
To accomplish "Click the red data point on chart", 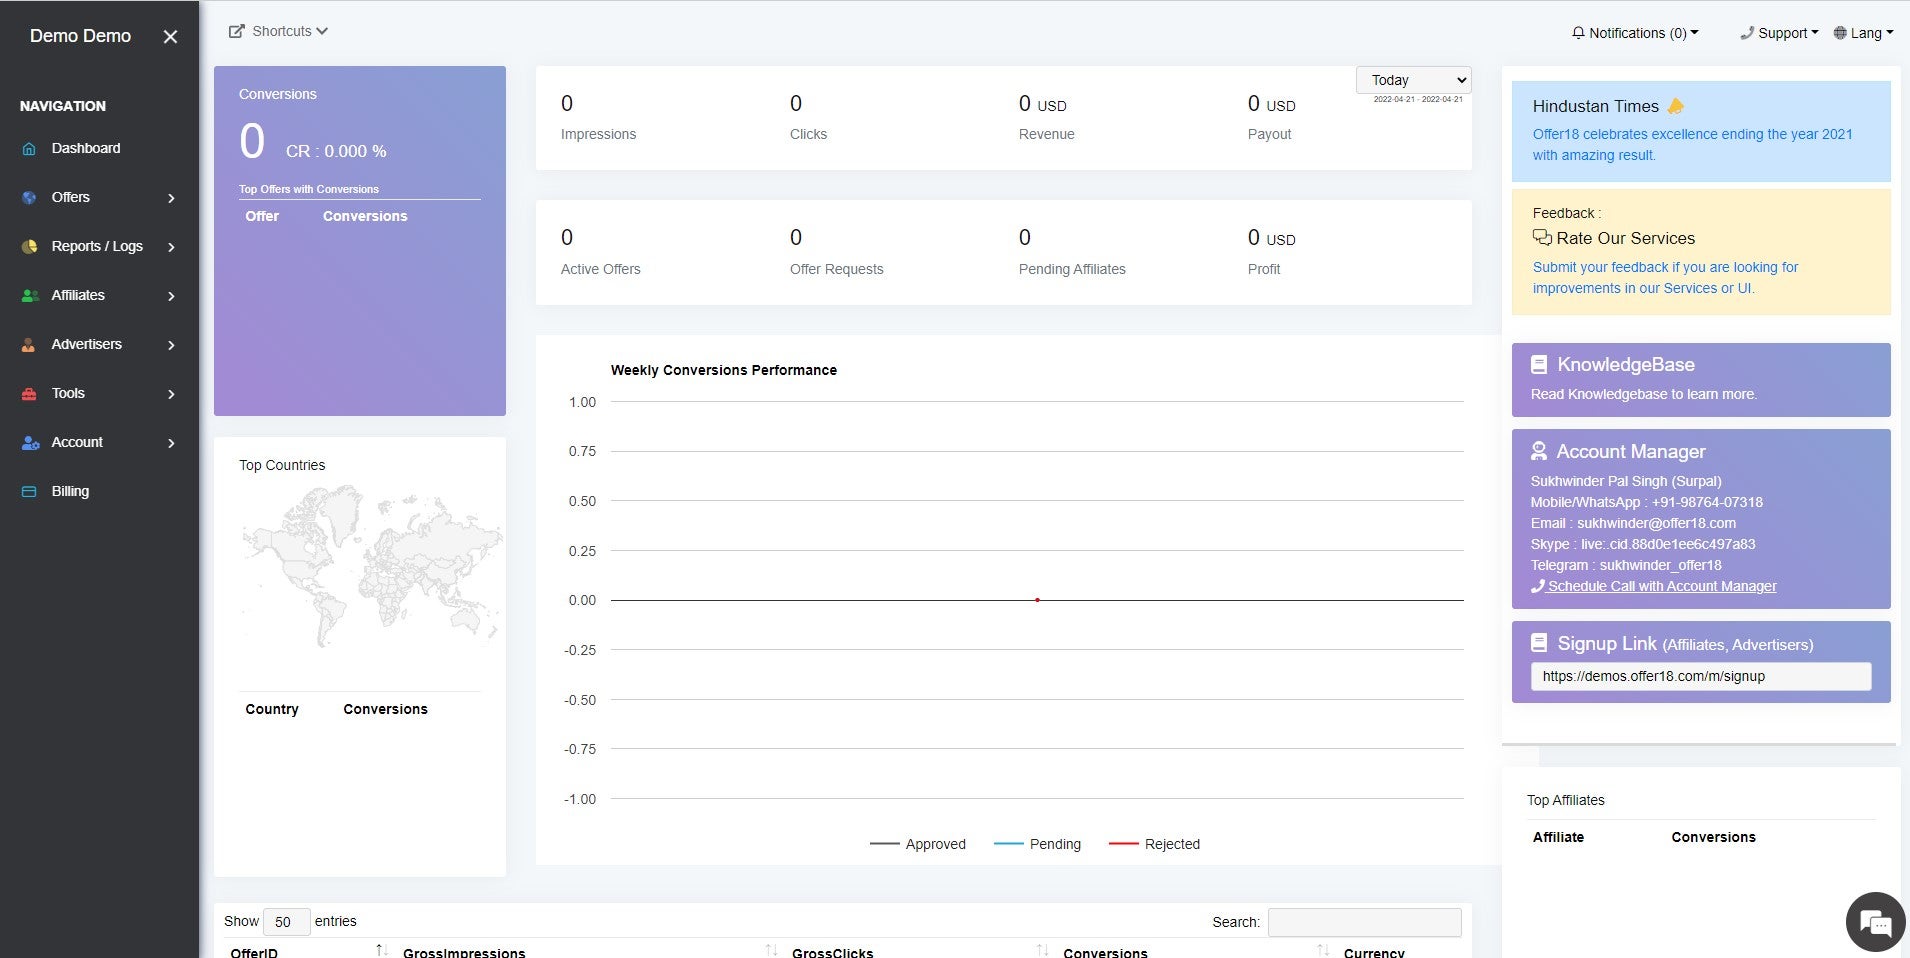I will pyautogui.click(x=1037, y=600).
